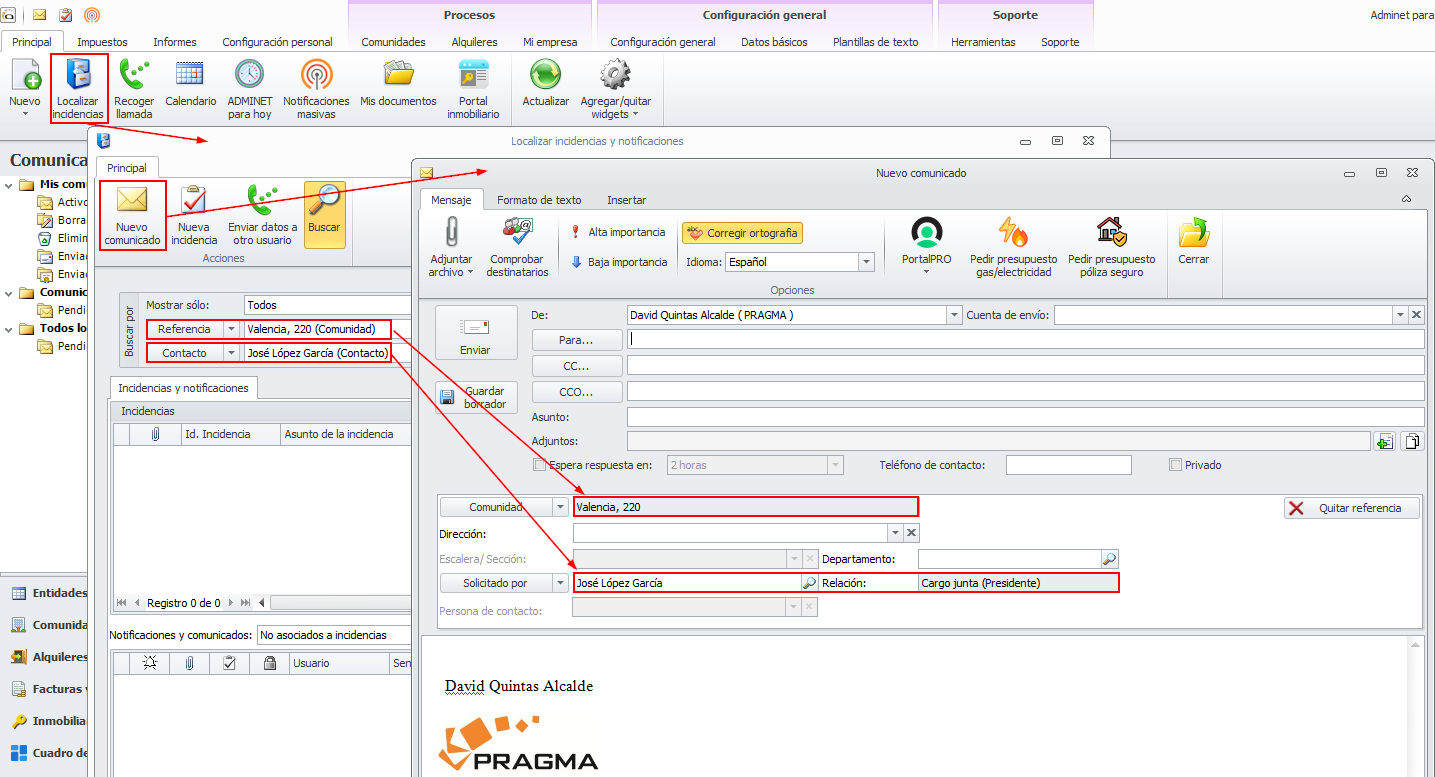Open the Idioma dropdown
1435x777 pixels.
[866, 262]
